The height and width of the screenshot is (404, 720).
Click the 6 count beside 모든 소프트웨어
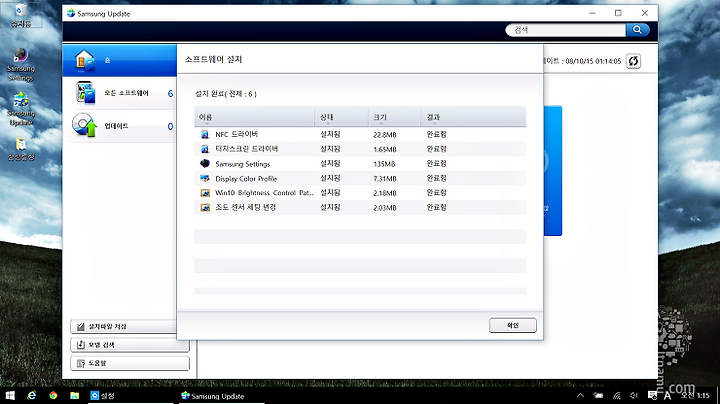pos(170,94)
